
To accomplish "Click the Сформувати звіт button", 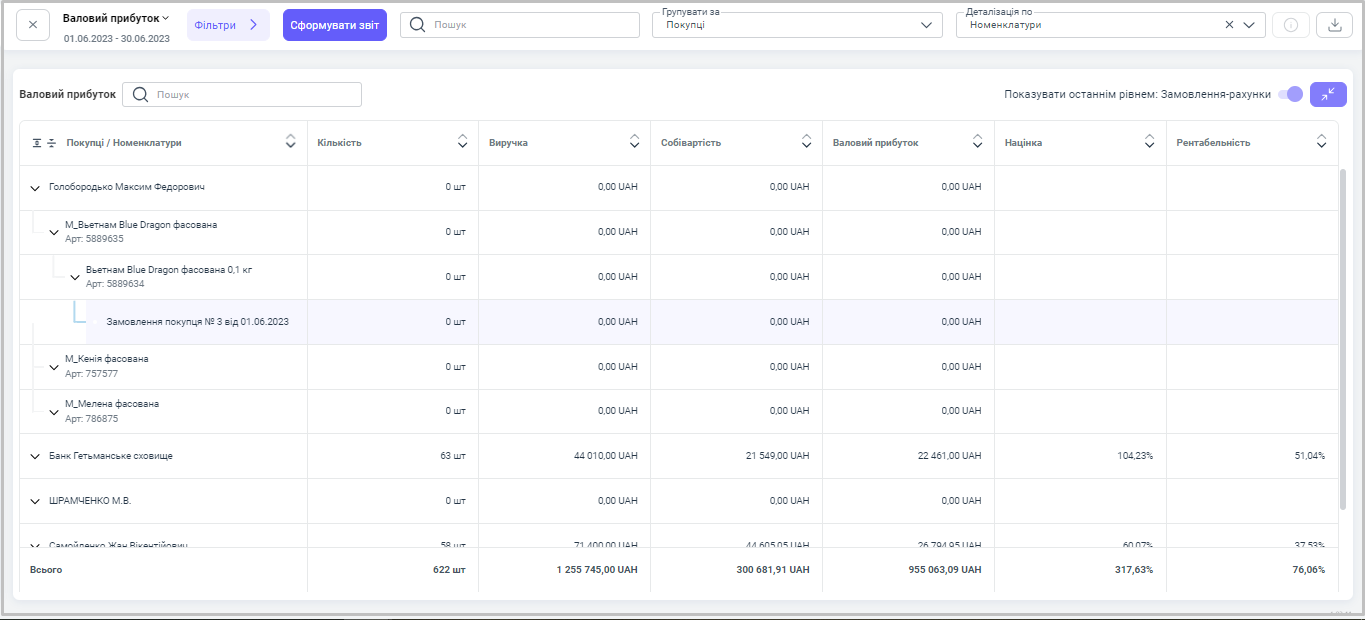I will pos(334,25).
